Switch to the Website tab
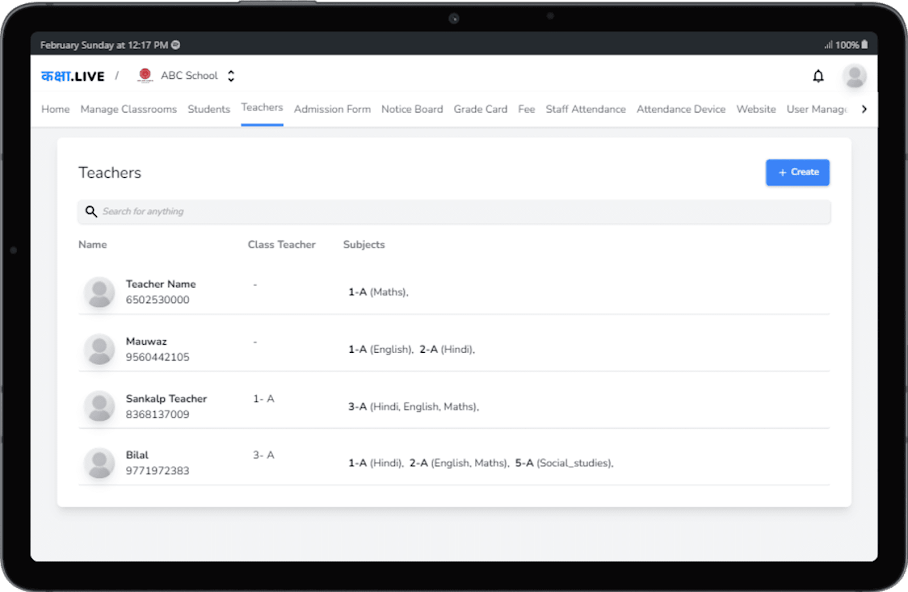908x592 pixels. 756,109
